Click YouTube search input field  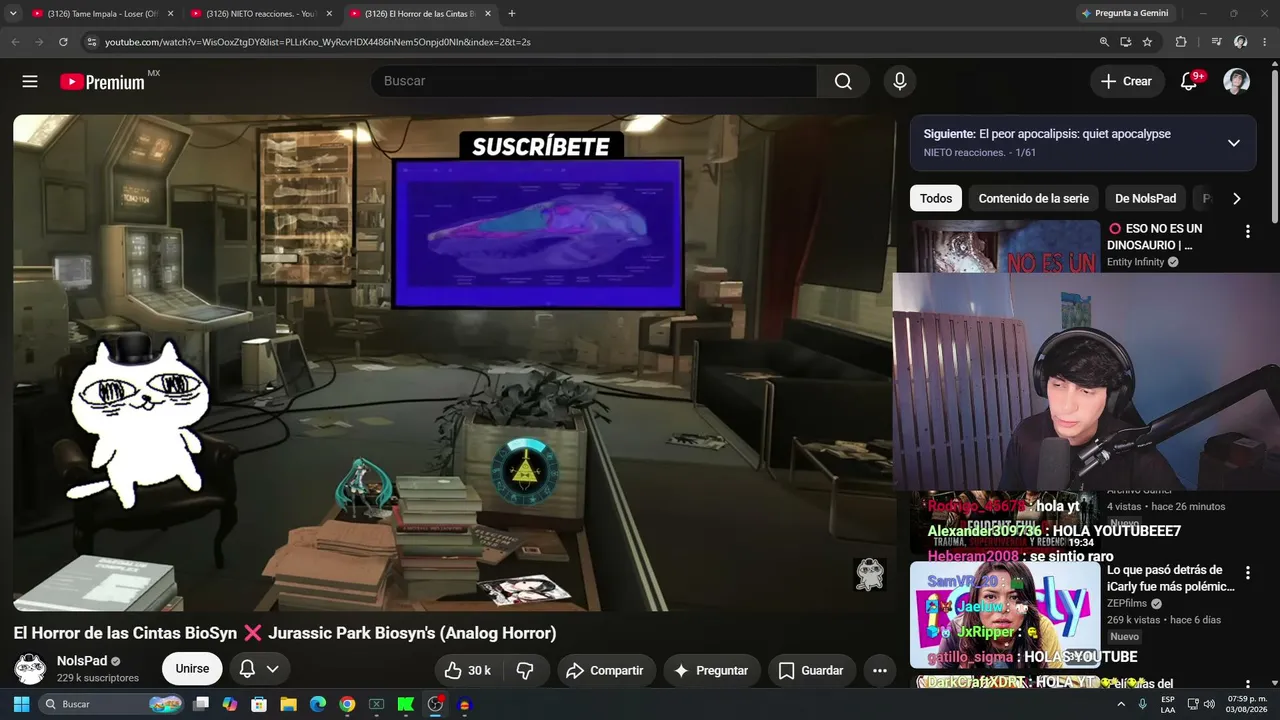coord(595,81)
